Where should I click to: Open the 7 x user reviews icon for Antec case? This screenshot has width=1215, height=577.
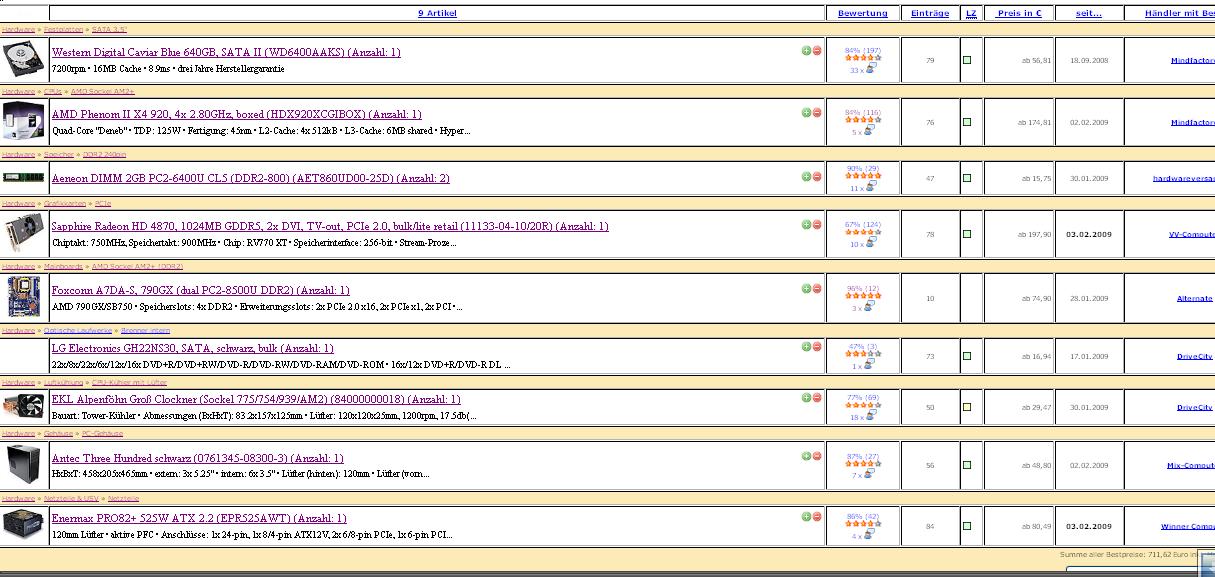tap(870, 475)
